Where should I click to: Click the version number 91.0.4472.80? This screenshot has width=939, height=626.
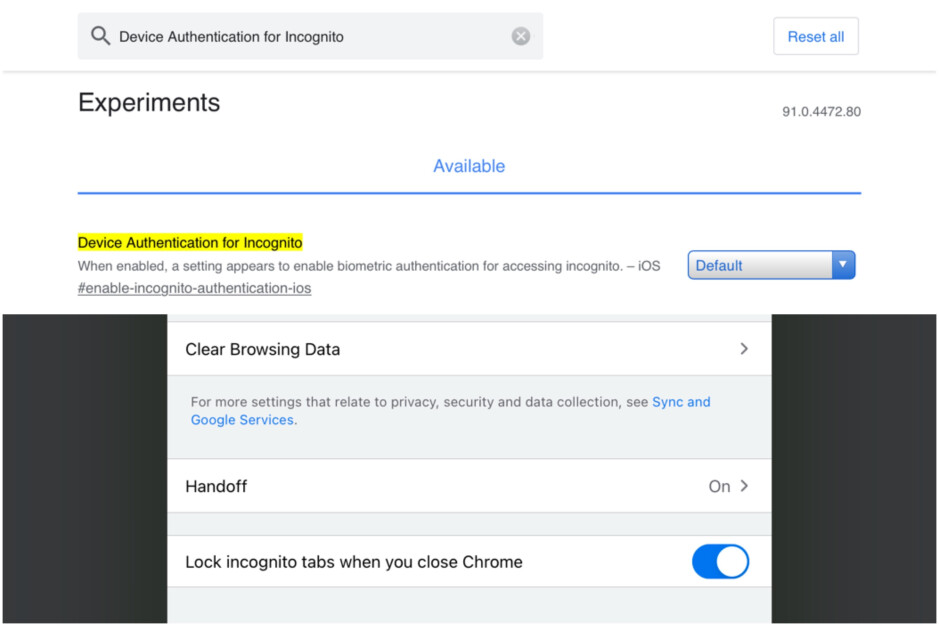click(822, 111)
